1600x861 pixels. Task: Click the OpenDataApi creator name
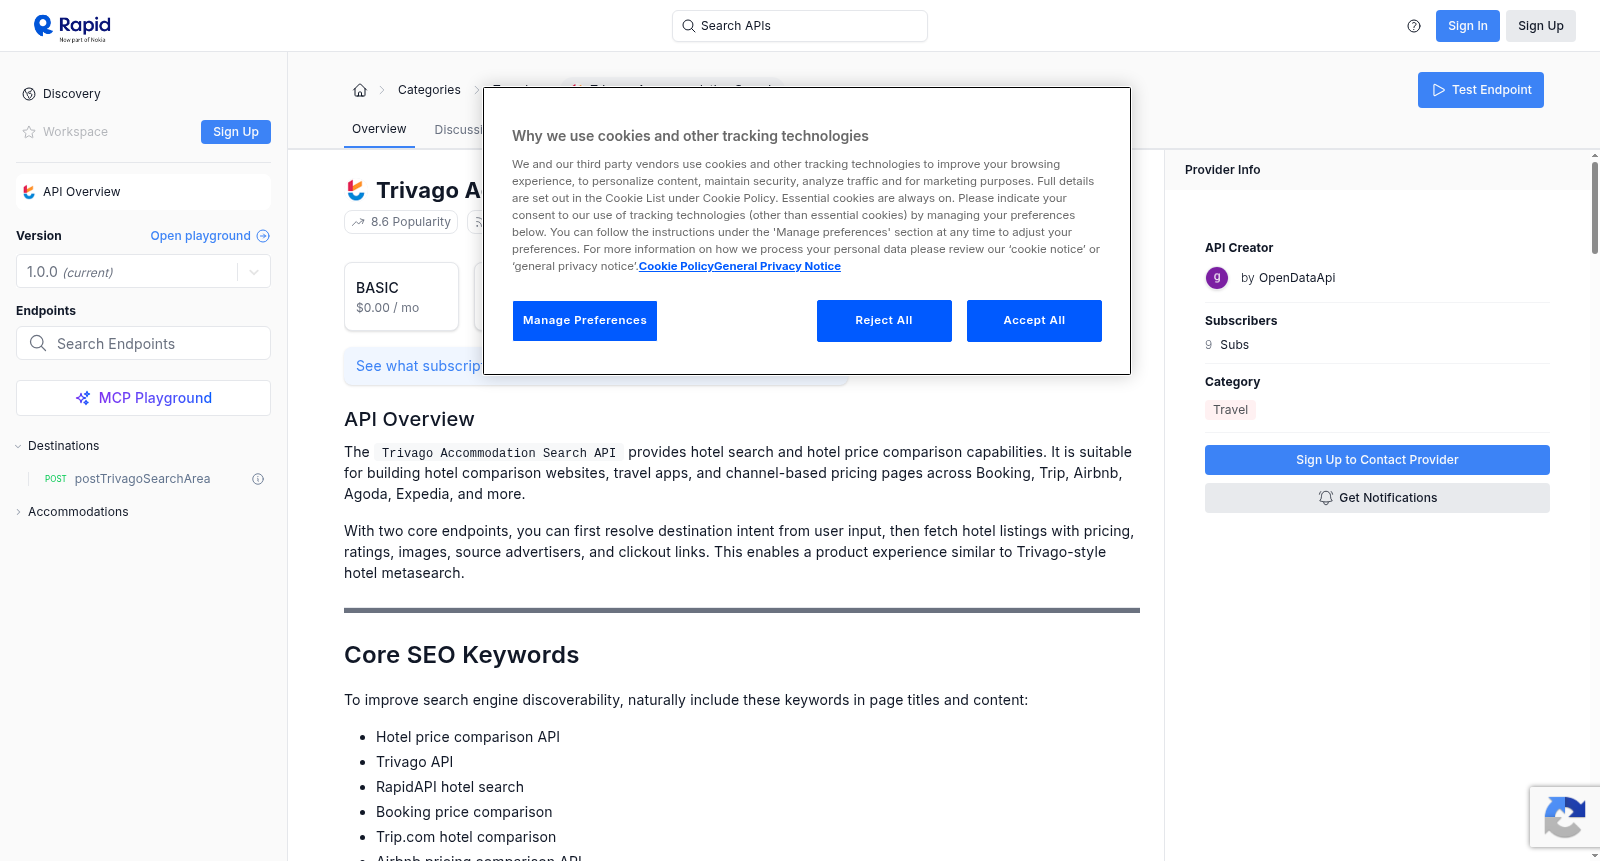click(1296, 278)
